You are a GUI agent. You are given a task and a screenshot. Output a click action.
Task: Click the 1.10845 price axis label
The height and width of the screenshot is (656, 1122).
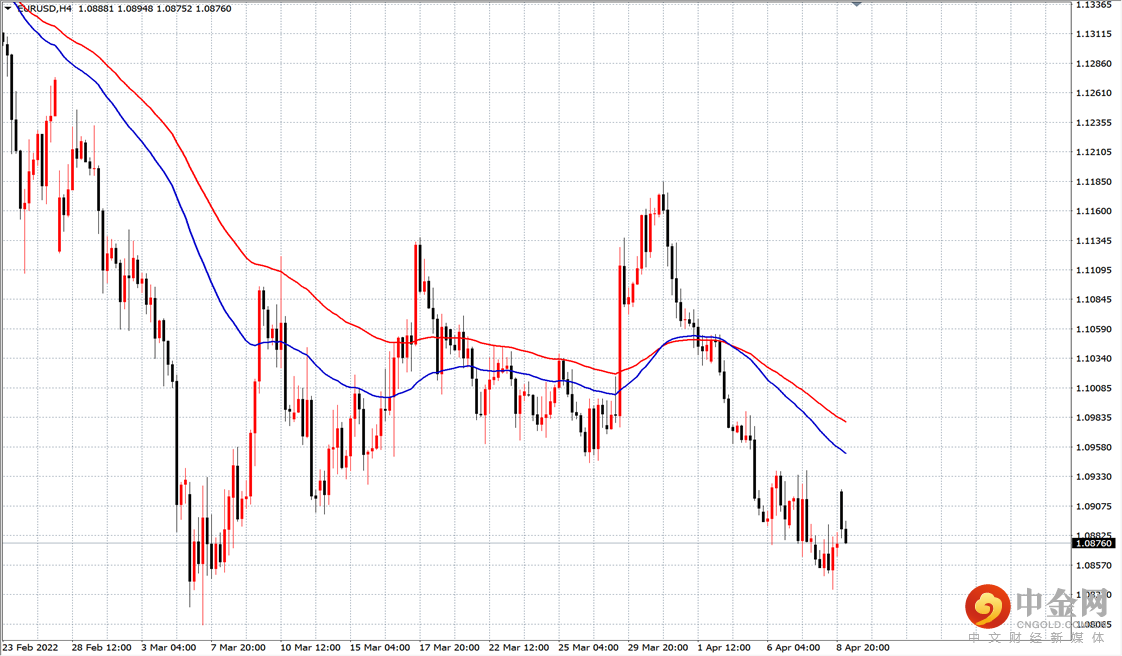(1093, 299)
